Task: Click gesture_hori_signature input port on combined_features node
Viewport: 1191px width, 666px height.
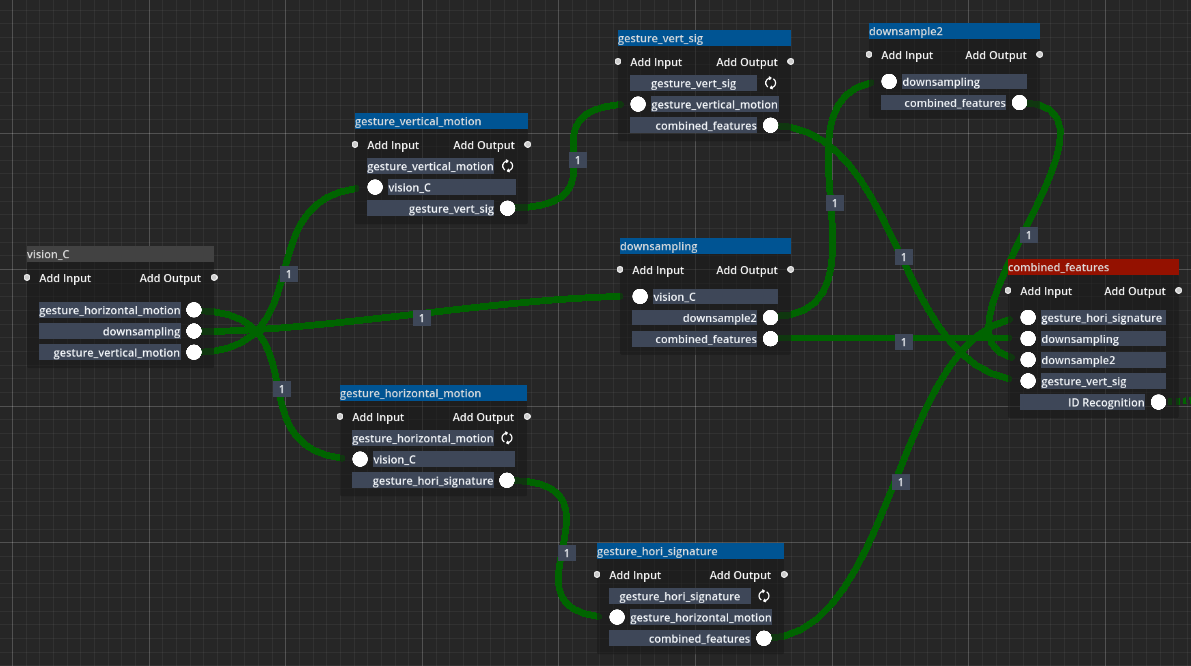Action: coord(1028,318)
